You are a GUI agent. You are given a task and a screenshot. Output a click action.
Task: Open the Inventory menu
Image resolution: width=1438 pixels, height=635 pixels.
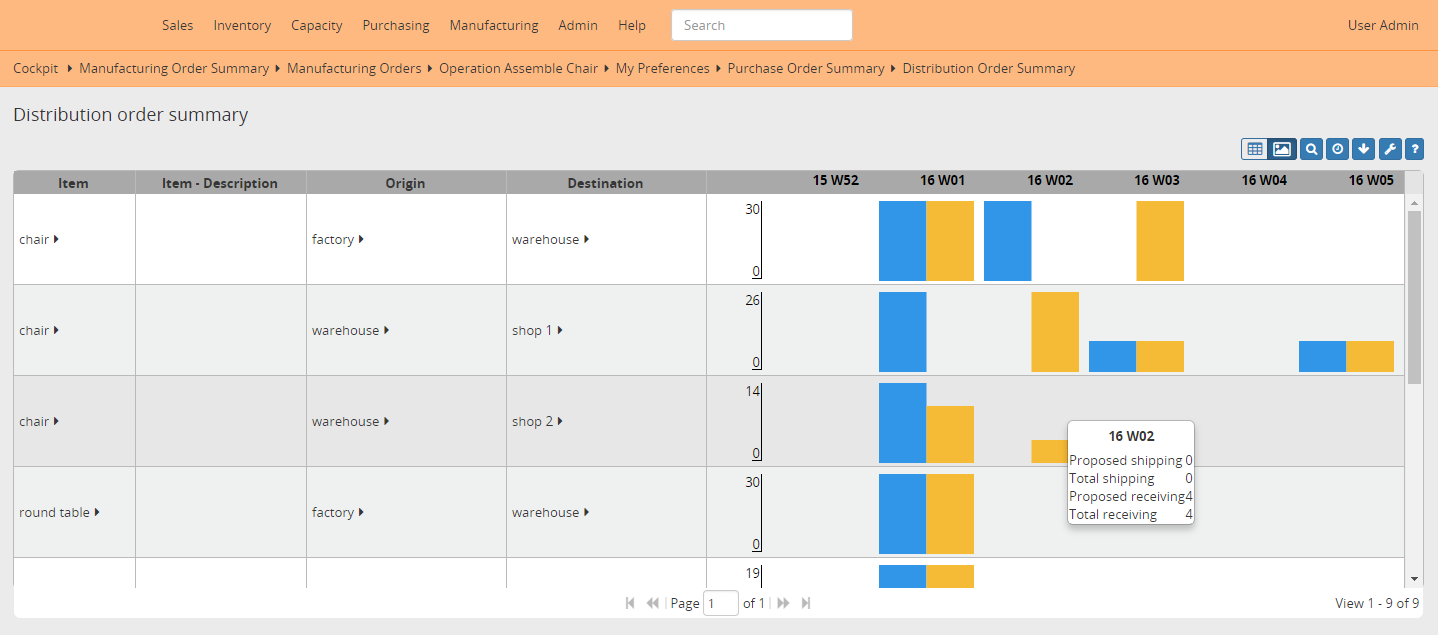[242, 25]
